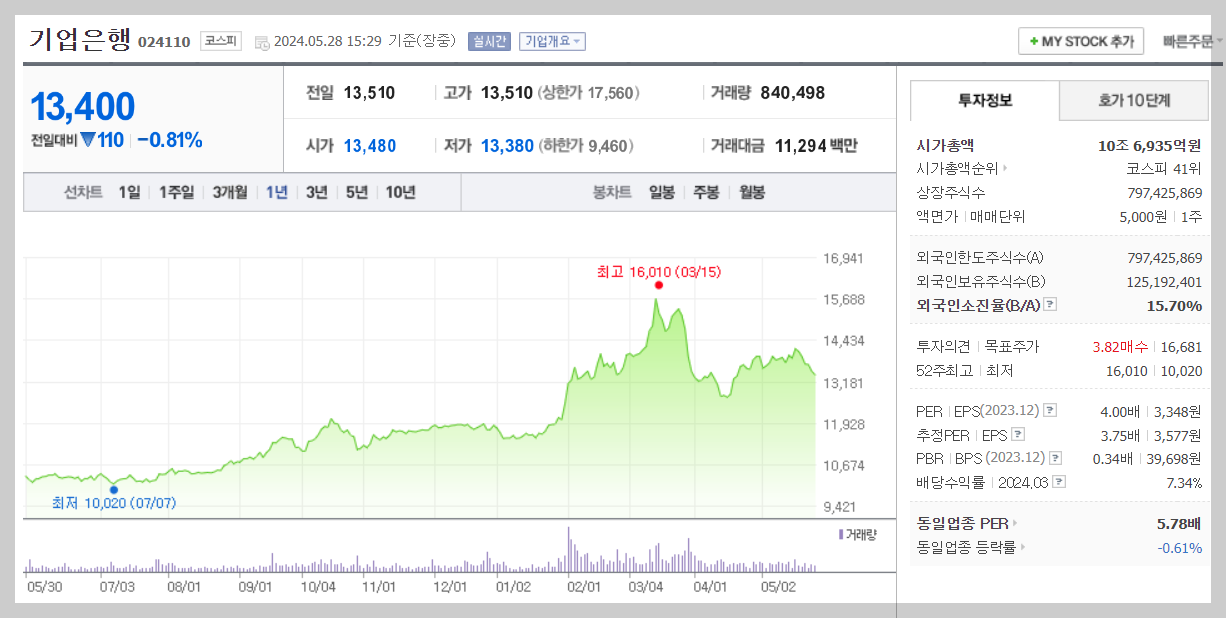Screen dimensions: 1226x618
Task: Click the 목표주가 value 16,681
Action: (1180, 347)
